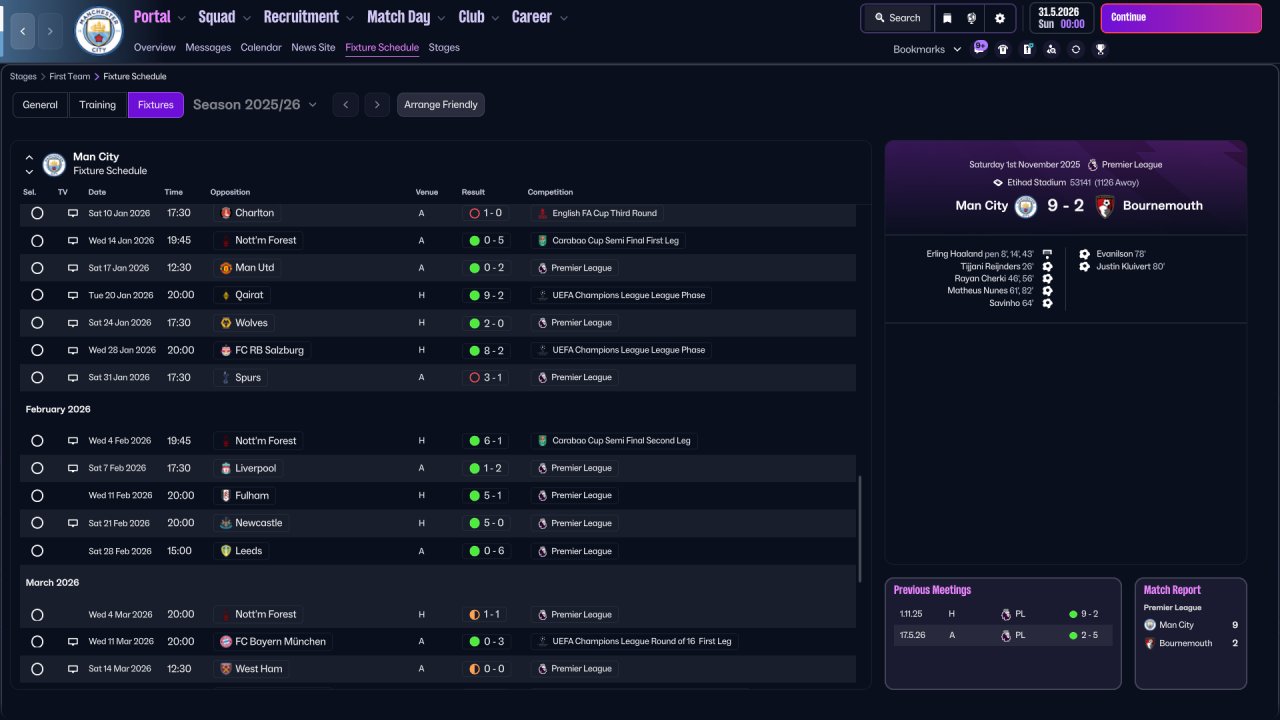Select the Leeds fixture radio button
This screenshot has width=1280, height=720.
click(x=37, y=551)
